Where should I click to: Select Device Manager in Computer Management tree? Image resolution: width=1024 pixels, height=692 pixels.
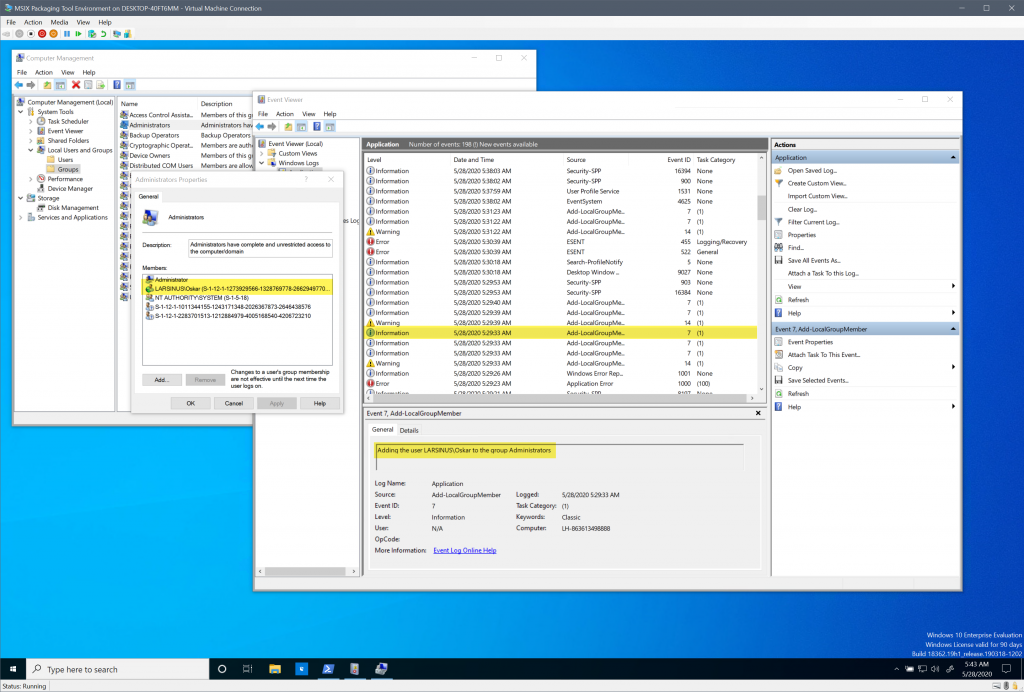point(70,189)
